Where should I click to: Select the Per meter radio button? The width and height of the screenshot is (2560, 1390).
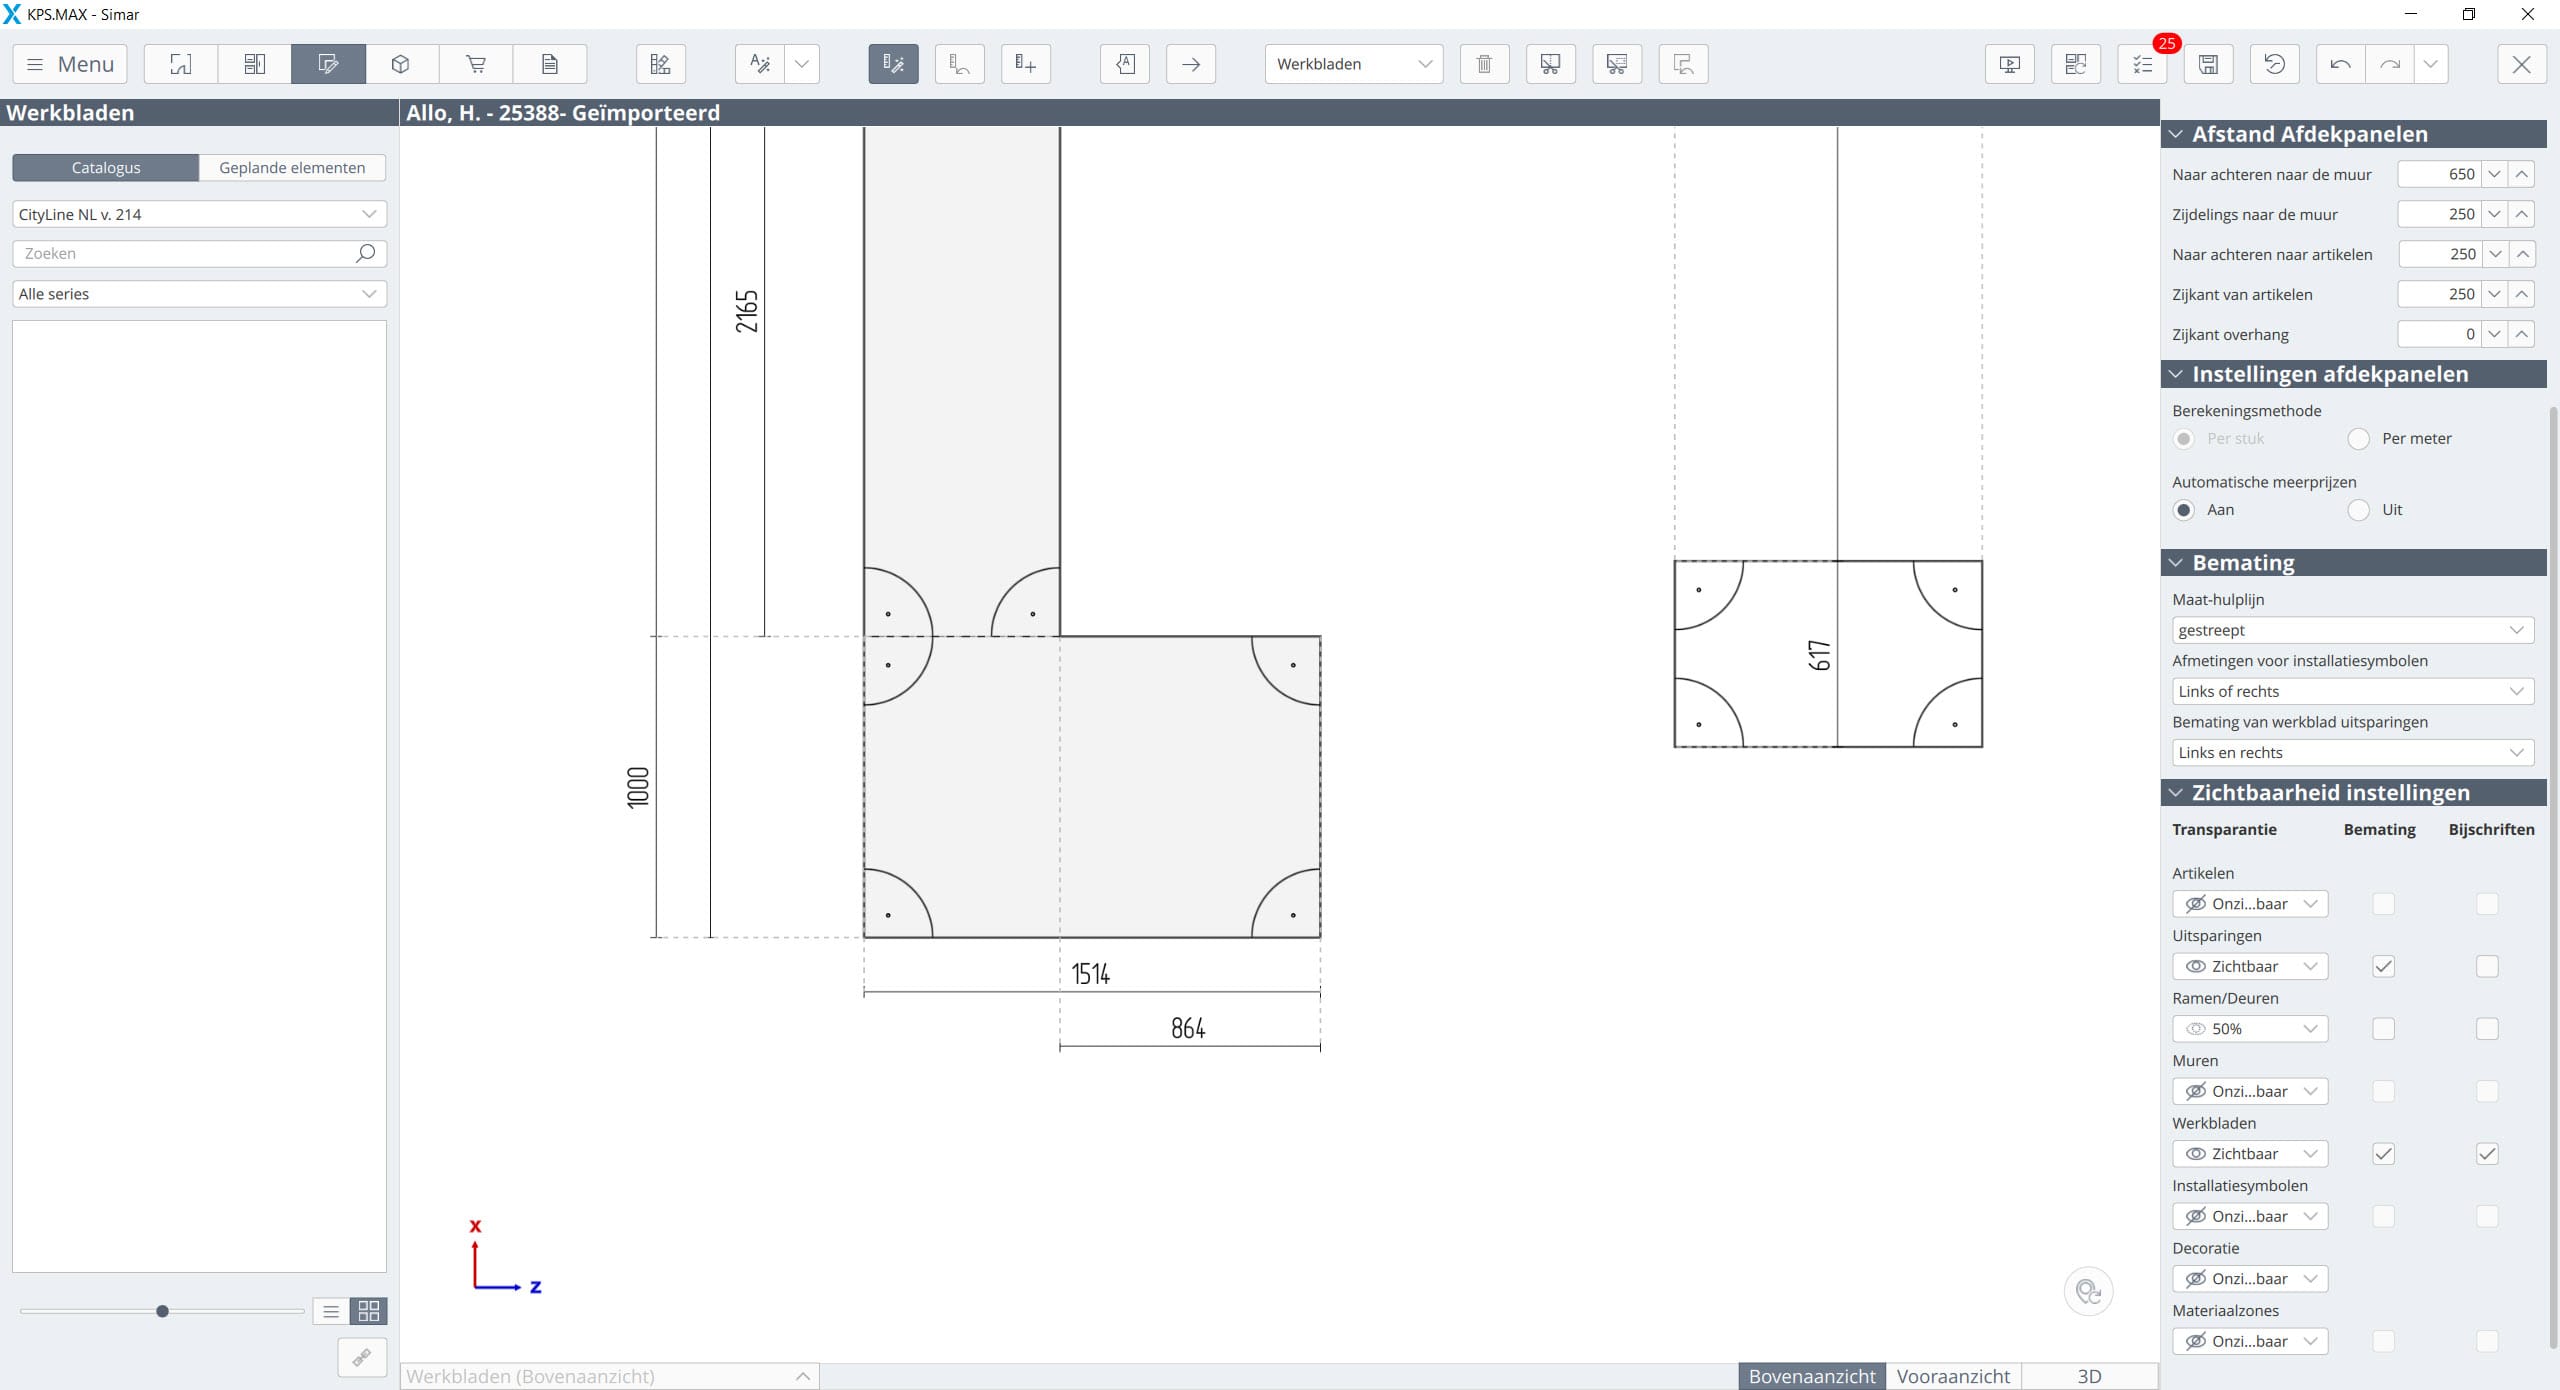(2359, 438)
